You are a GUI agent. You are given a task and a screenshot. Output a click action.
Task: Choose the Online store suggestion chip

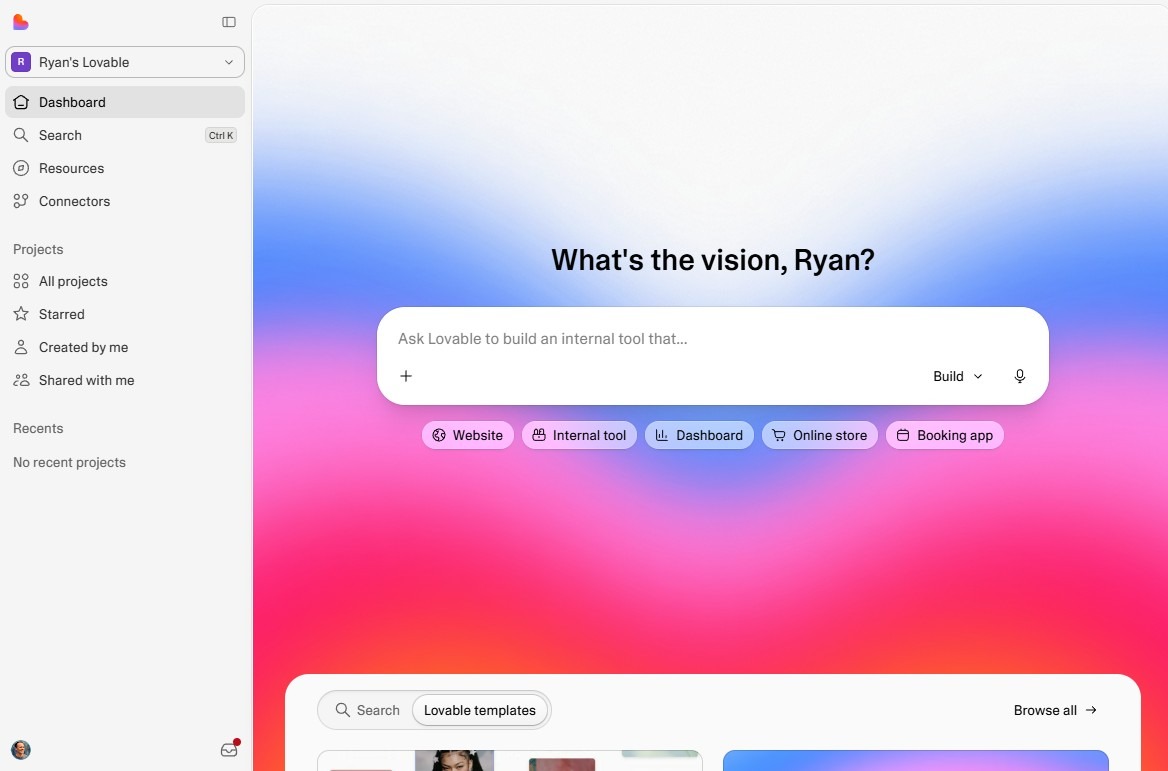[x=820, y=435]
